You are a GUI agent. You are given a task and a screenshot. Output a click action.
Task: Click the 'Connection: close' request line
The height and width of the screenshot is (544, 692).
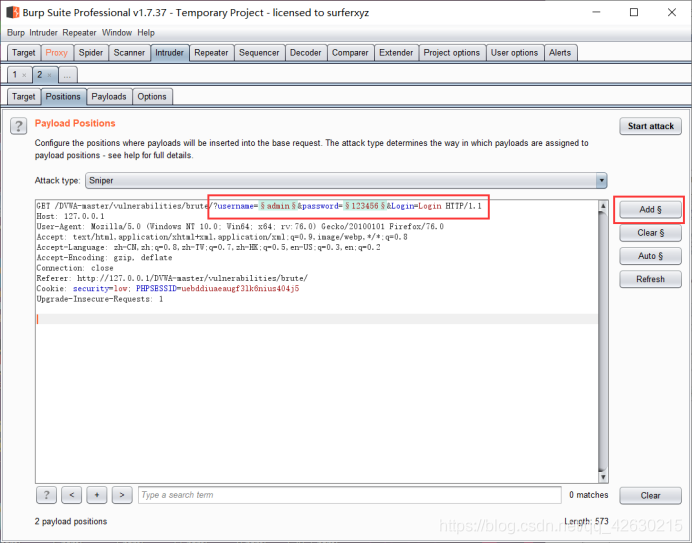coord(75,268)
